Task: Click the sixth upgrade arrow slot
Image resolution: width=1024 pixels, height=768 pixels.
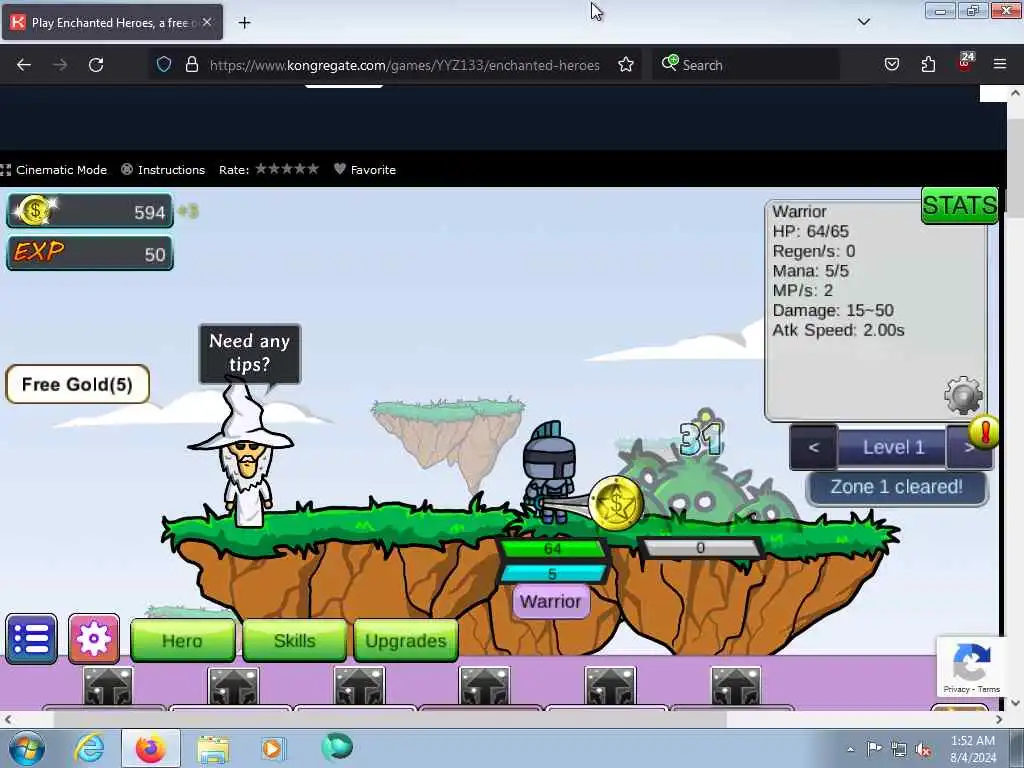Action: point(735,686)
